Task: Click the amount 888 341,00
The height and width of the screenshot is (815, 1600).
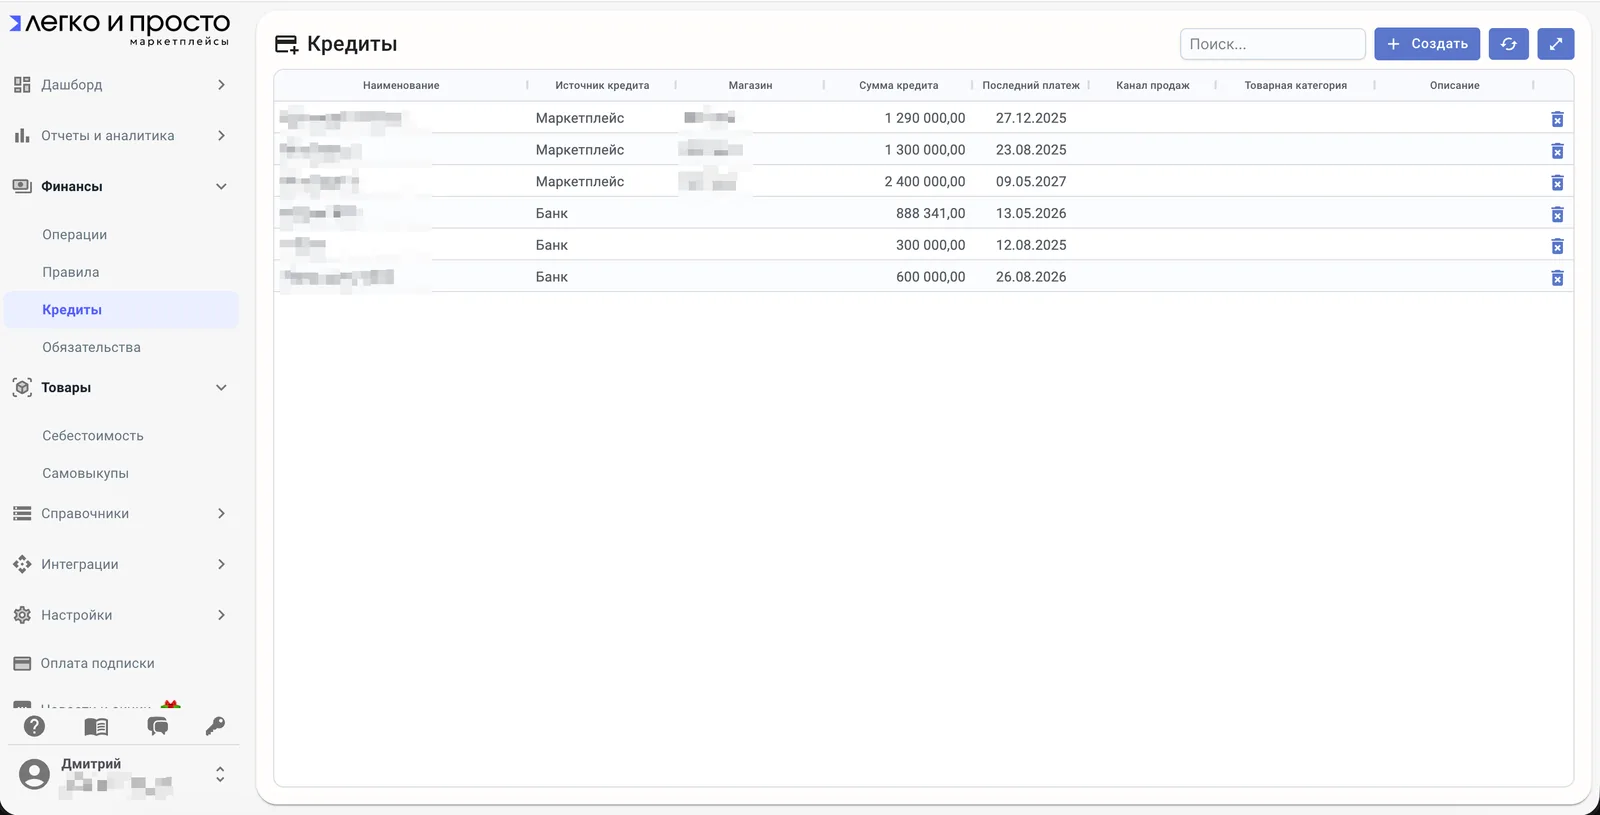Action: click(x=931, y=213)
